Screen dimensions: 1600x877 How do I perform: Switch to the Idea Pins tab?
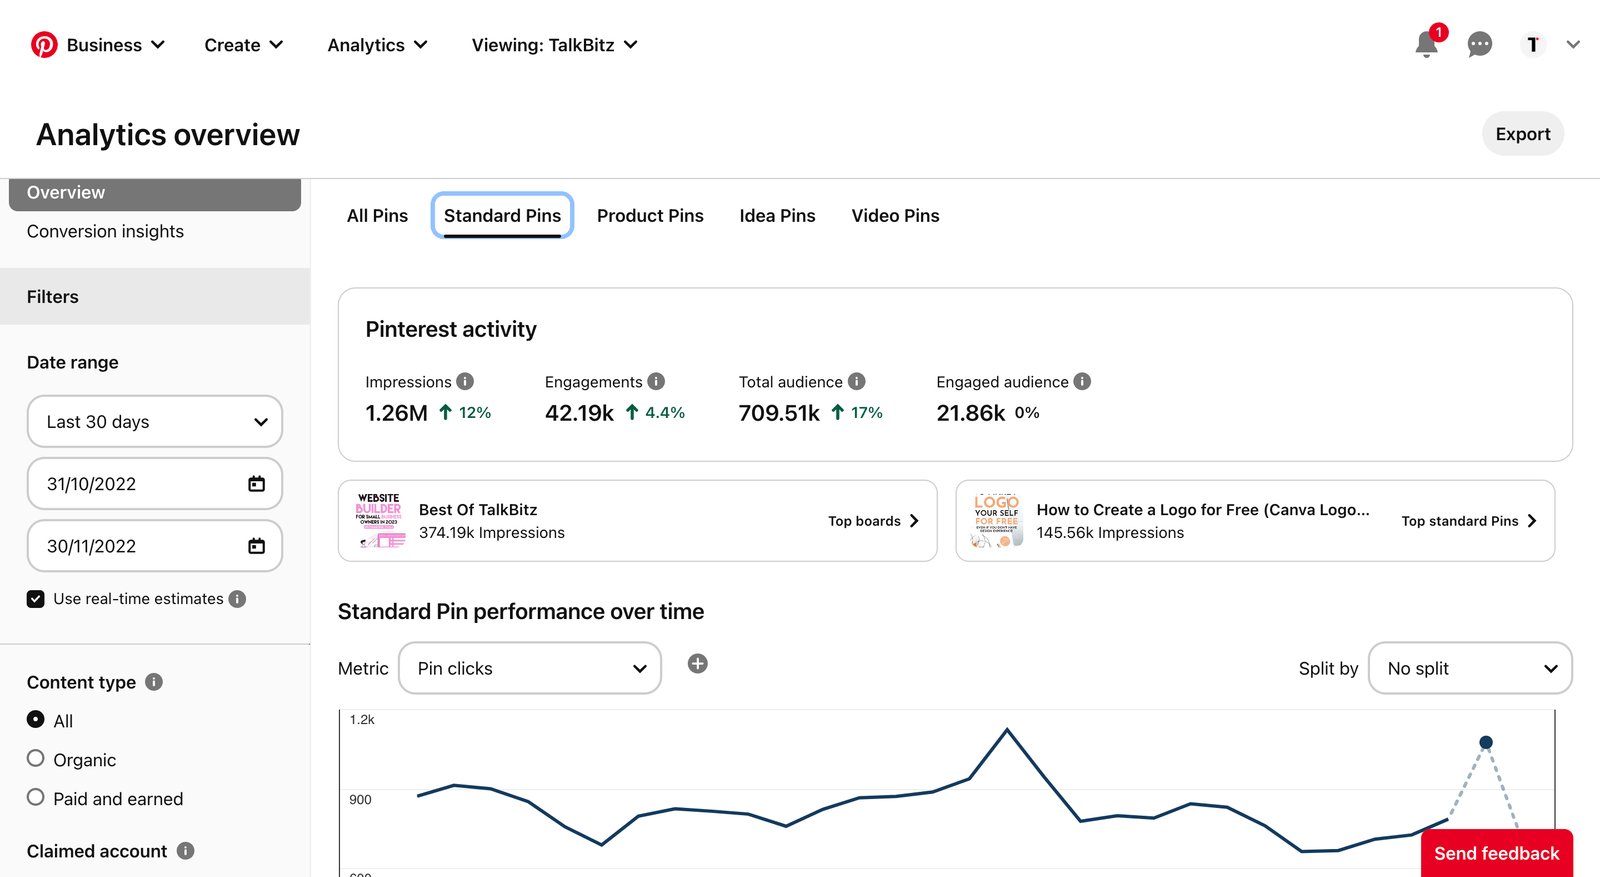click(x=777, y=216)
